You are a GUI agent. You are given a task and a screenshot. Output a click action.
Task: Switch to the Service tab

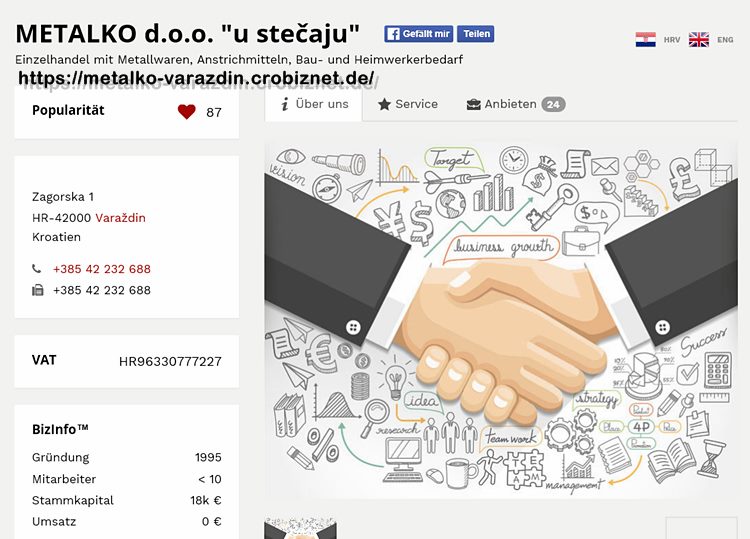[x=408, y=104]
